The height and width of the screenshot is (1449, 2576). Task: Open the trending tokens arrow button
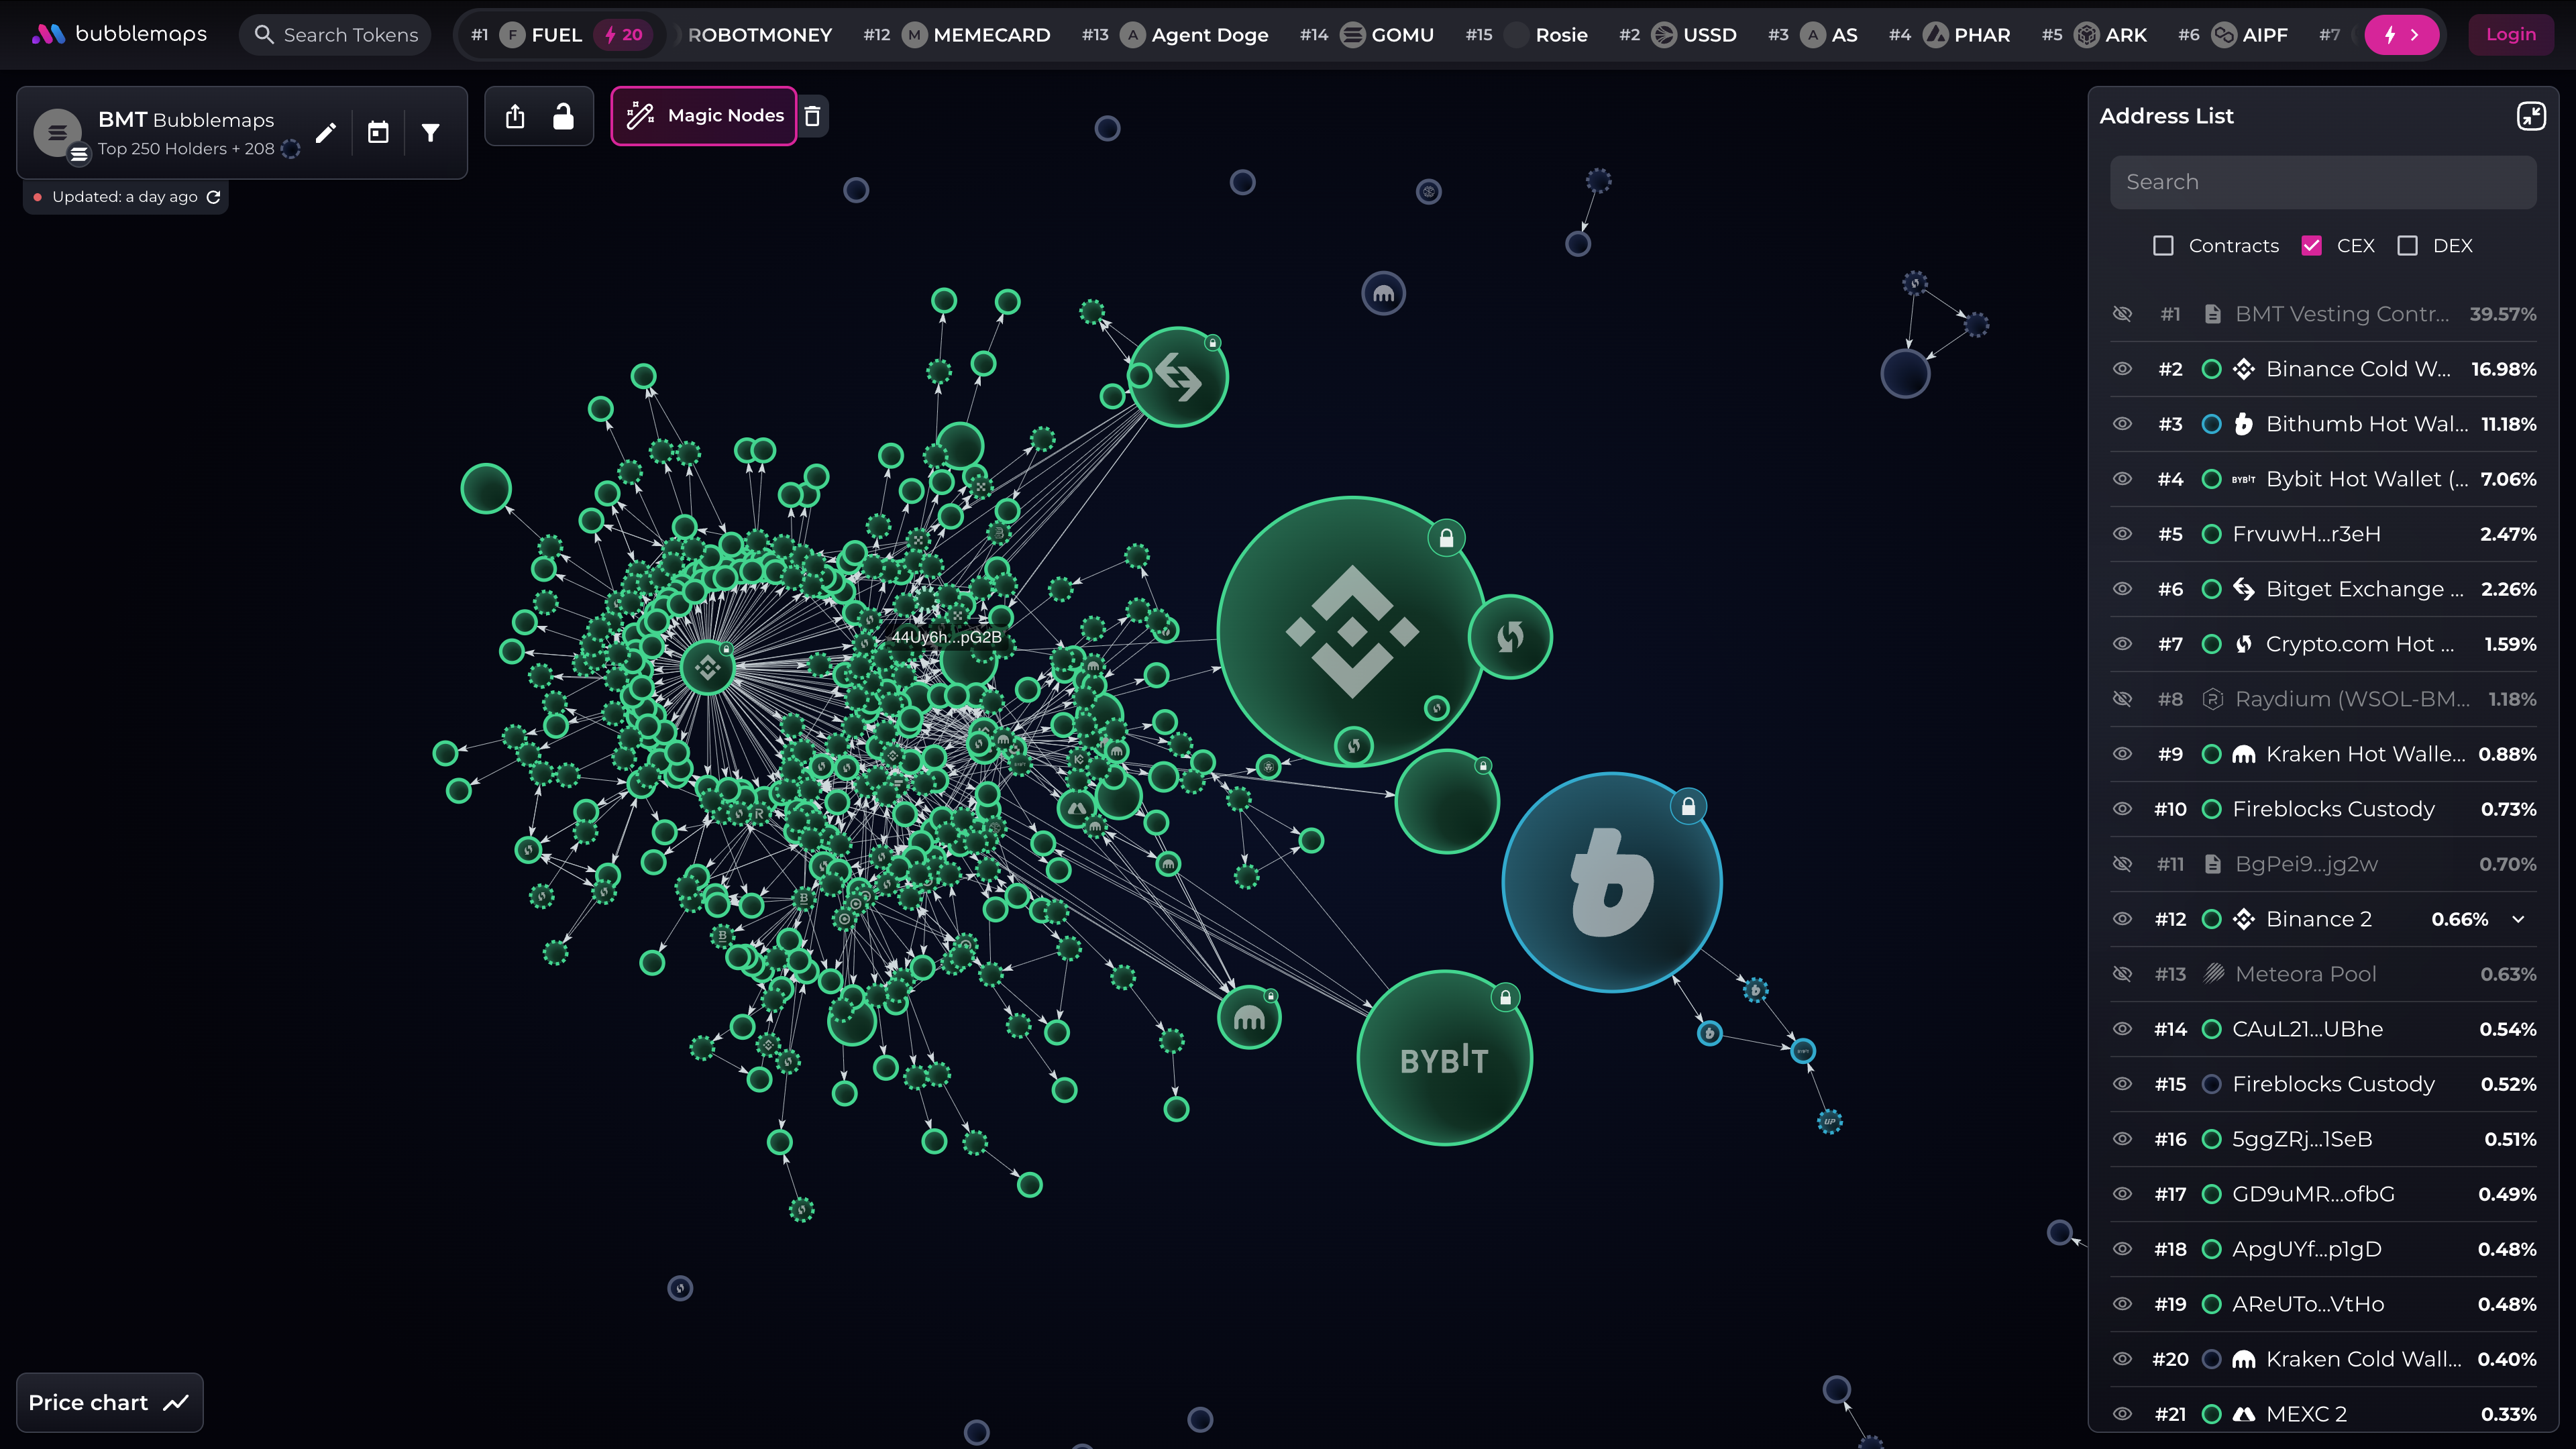(x=2402, y=35)
